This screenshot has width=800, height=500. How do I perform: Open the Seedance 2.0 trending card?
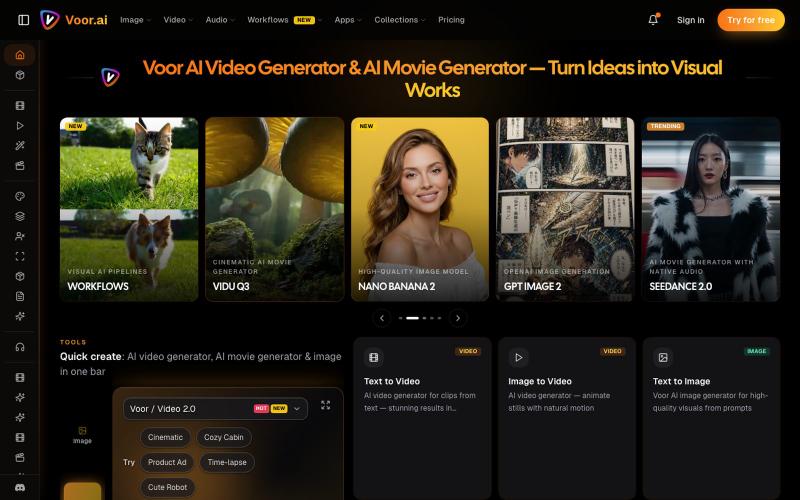(x=711, y=209)
